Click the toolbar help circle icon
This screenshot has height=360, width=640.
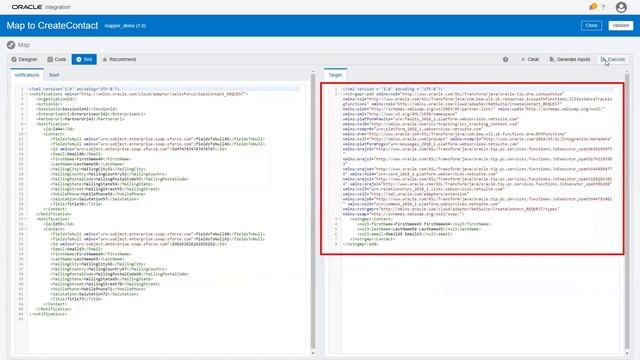(505, 60)
